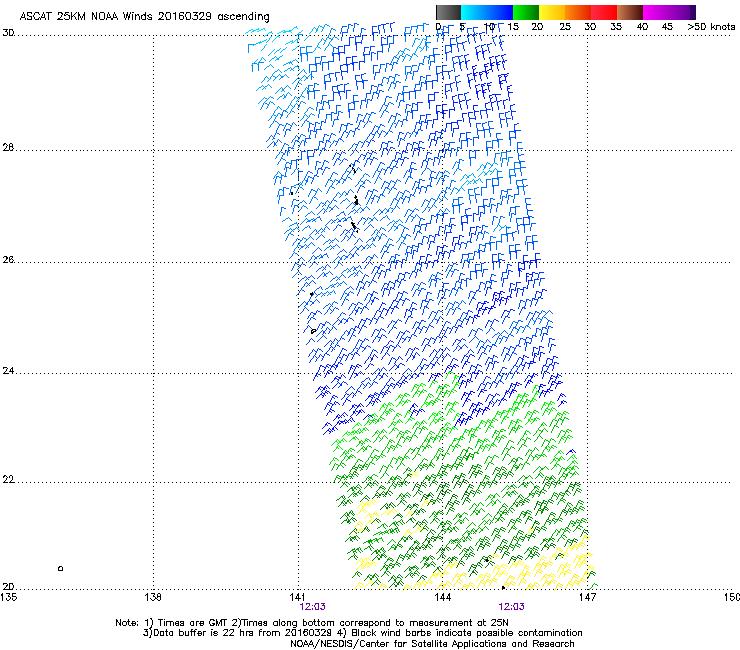740x650 pixels.
Task: Click note 'Black wind barbs indicate possible contamination'
Action: pyautogui.click(x=467, y=633)
